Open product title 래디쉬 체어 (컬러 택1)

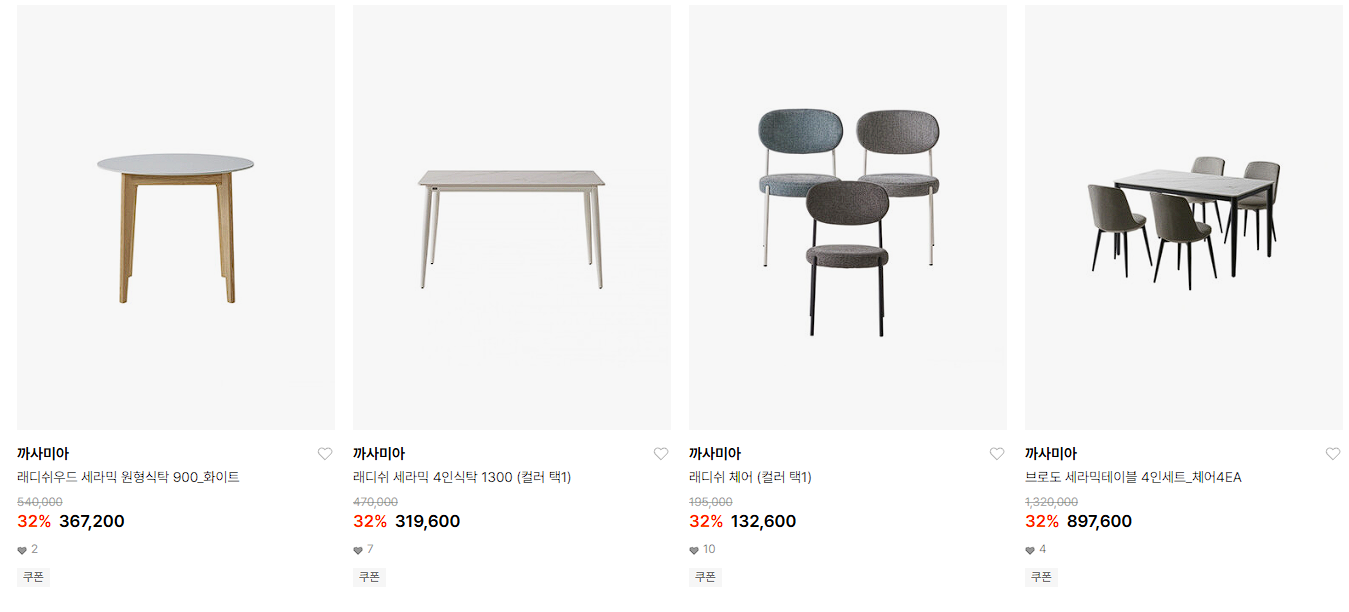(x=750, y=478)
